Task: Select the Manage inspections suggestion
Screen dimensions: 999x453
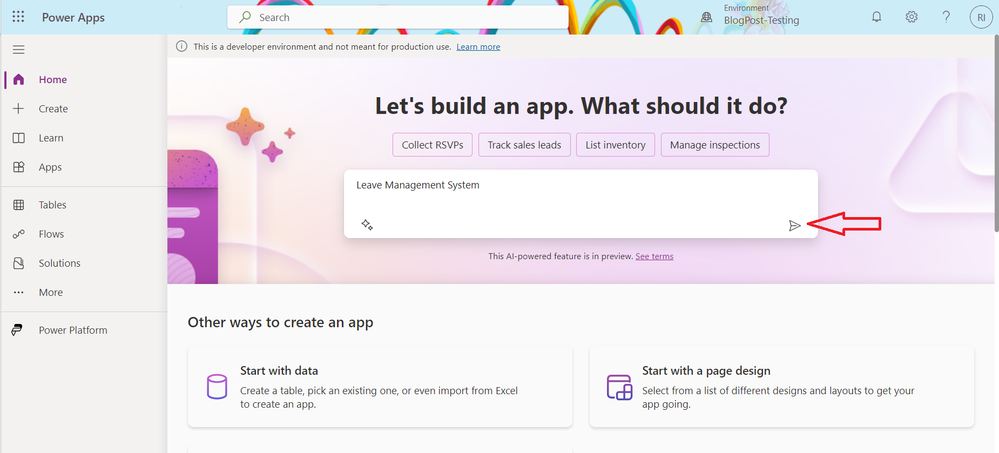Action: pos(715,145)
